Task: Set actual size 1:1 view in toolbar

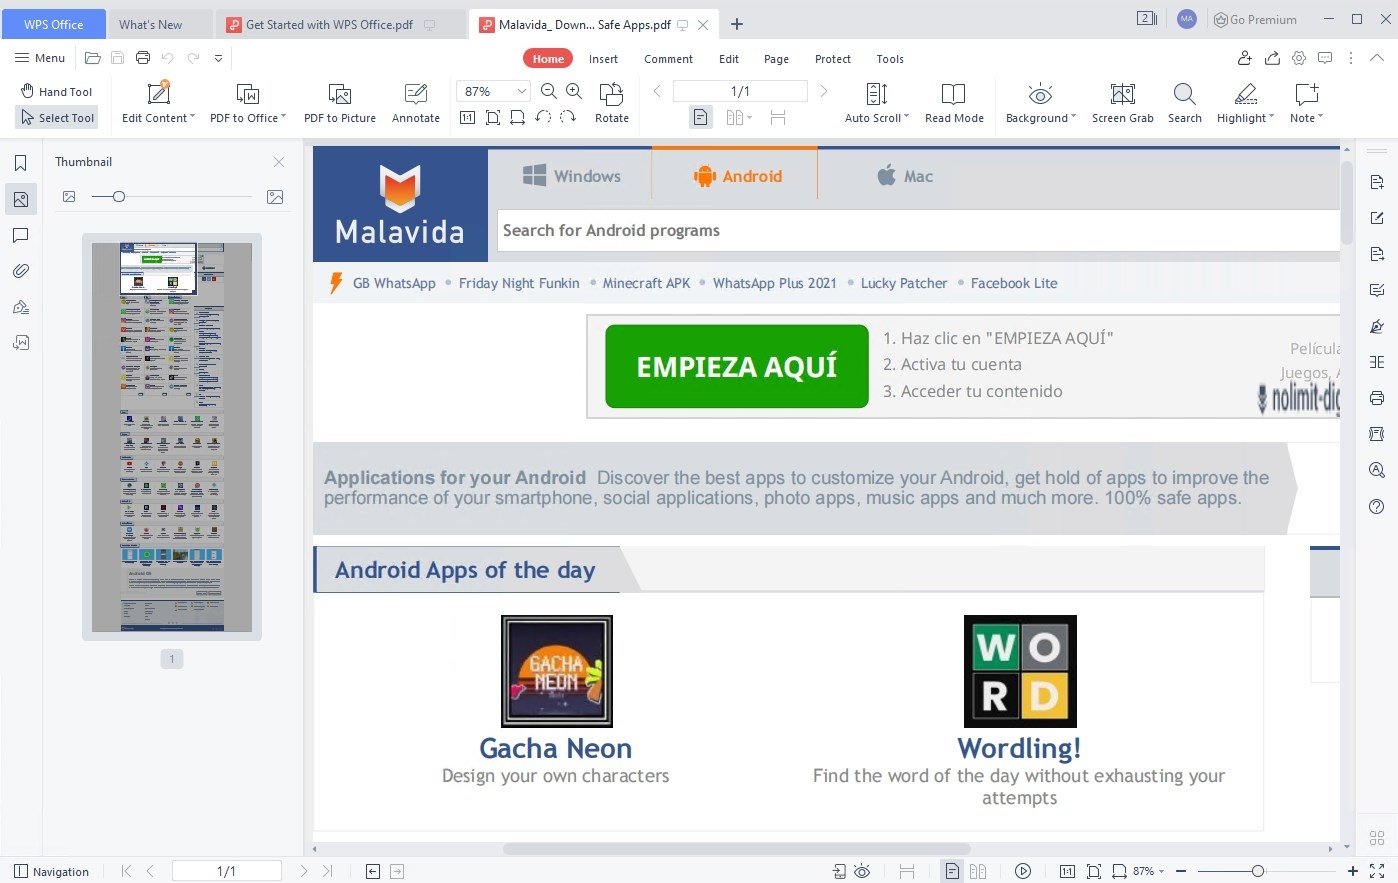Action: point(467,117)
